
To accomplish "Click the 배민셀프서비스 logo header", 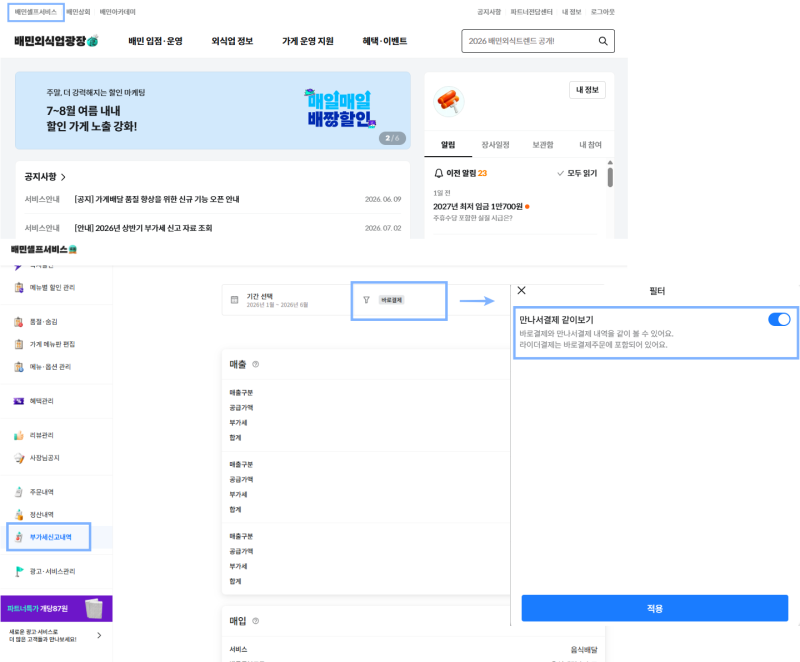I will coord(44,249).
